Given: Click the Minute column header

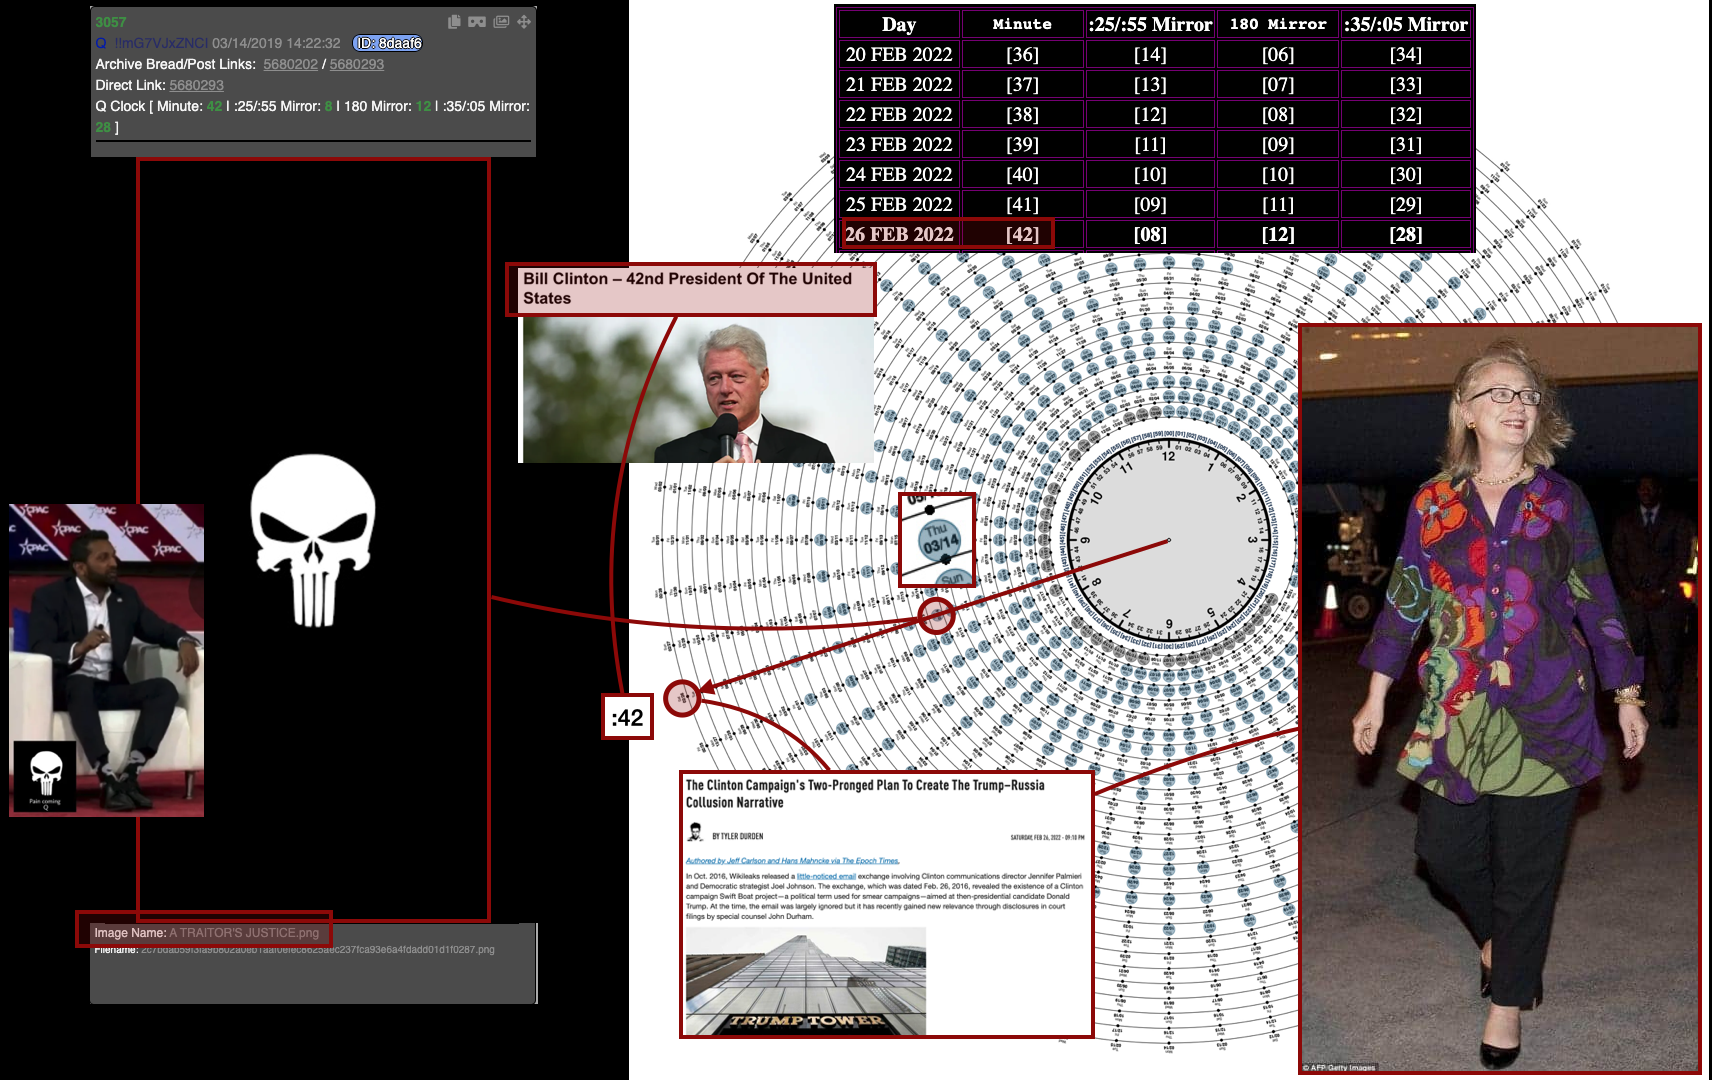Looking at the screenshot, I should tap(1022, 24).
